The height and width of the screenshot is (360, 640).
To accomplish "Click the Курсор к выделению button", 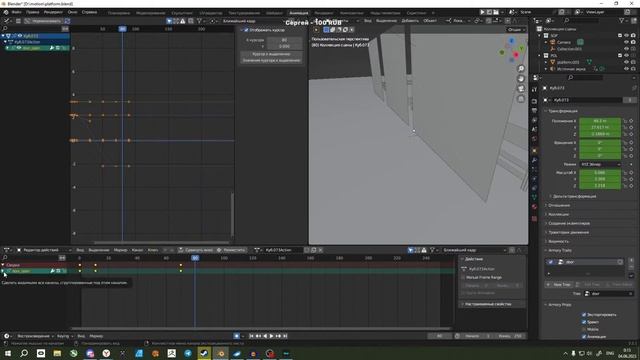I will [x=271, y=54].
